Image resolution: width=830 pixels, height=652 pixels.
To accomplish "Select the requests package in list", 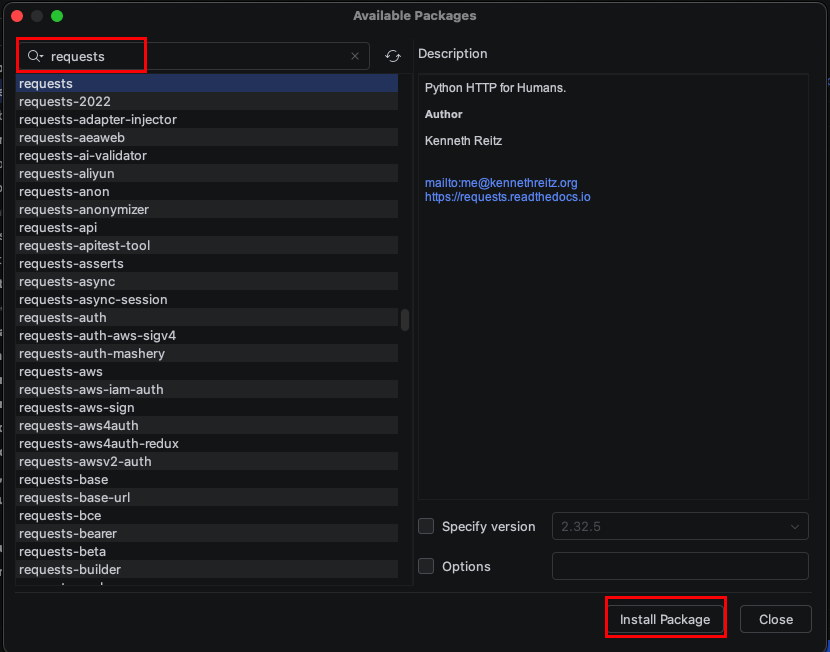I will 46,84.
